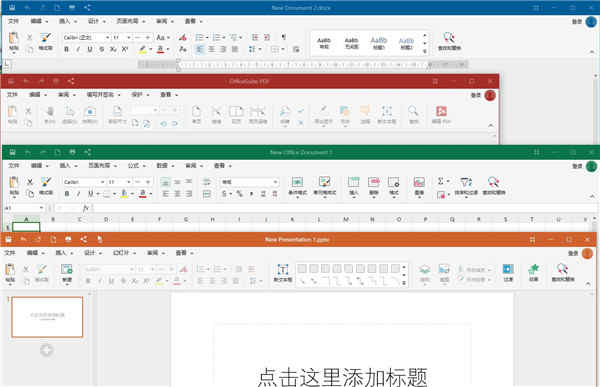Click the green star effects icon in presentation
Viewport: 600px width, 387px height.
coord(534,273)
